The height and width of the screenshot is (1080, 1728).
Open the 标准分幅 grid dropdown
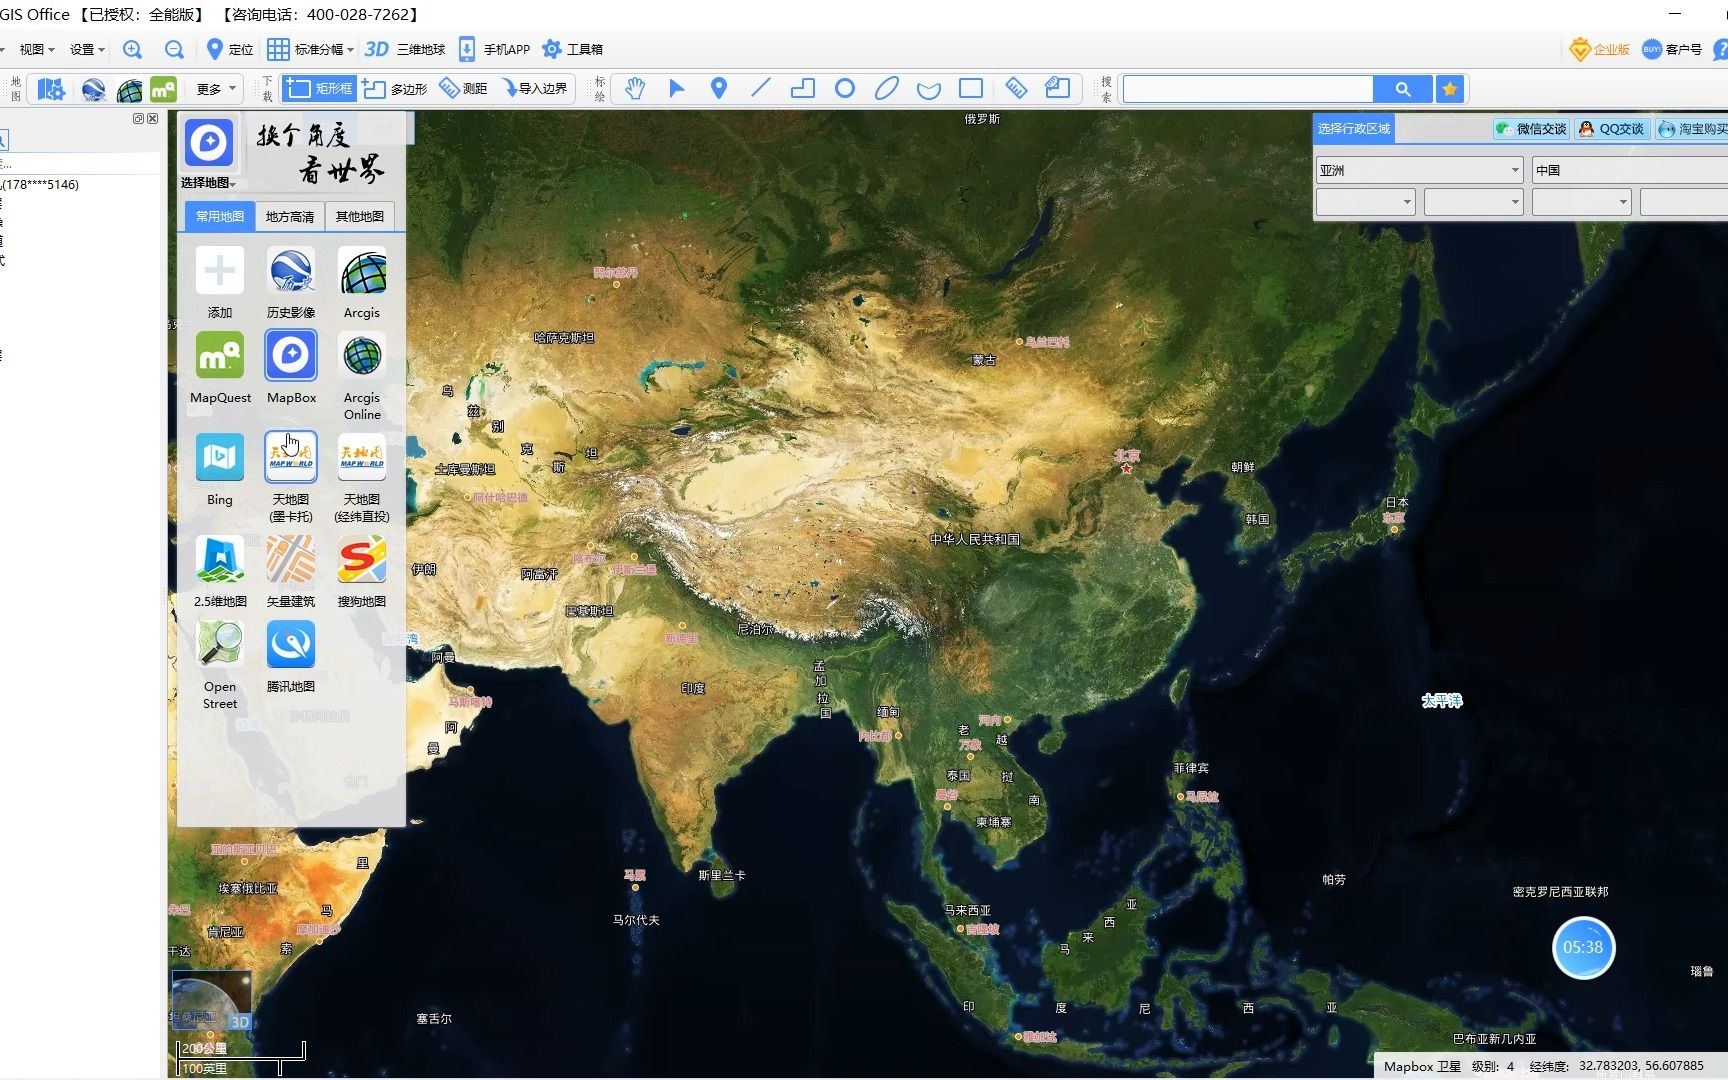(311, 49)
